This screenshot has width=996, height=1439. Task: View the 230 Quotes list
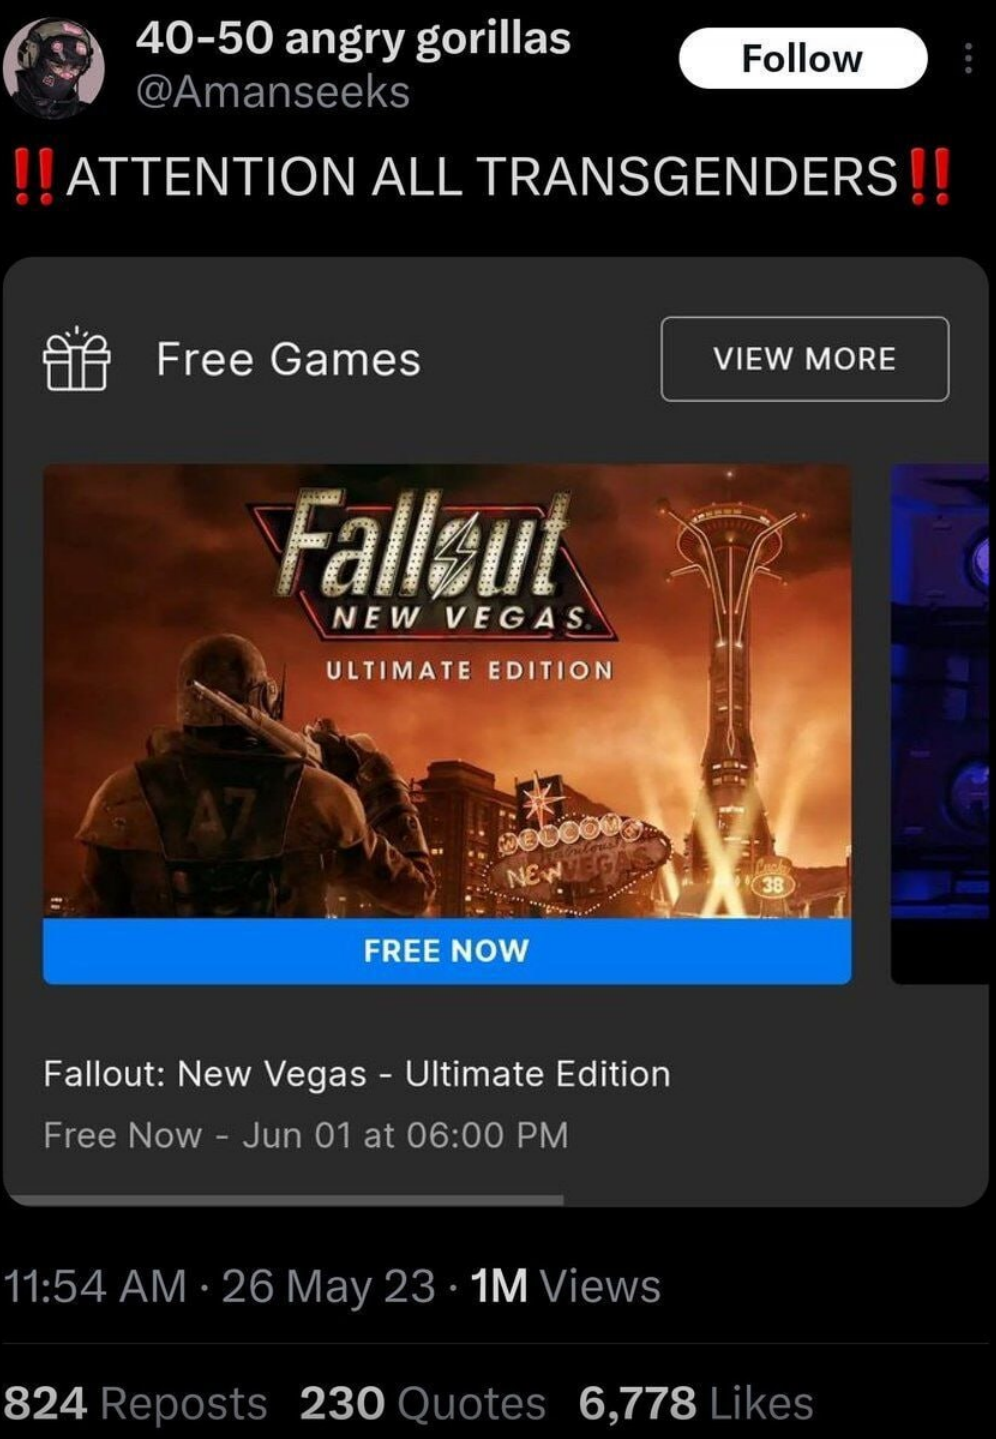tap(422, 1402)
